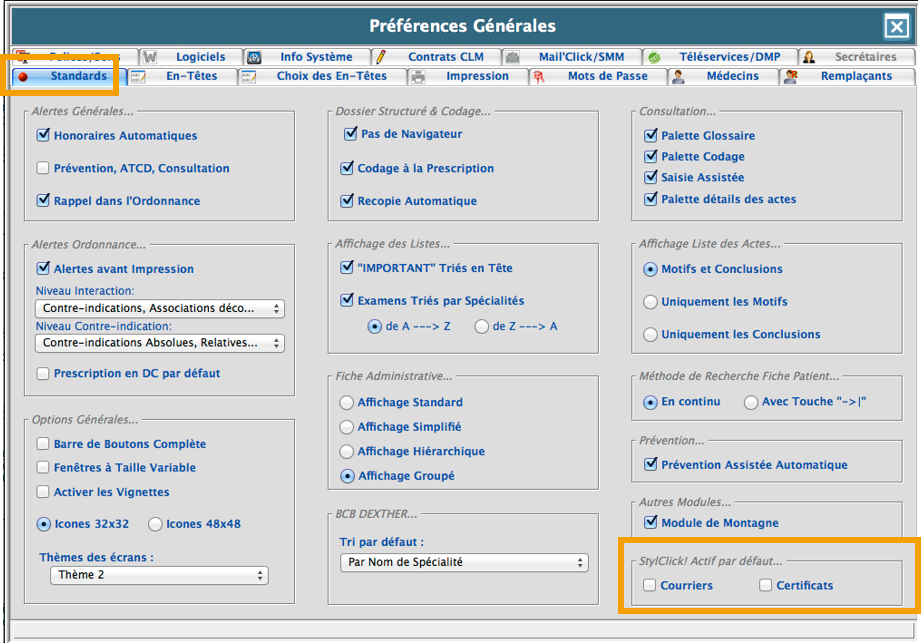This screenshot has height=643, width=921.
Task: Switch to the Choix des En-Têtes tab
Action: (x=330, y=76)
